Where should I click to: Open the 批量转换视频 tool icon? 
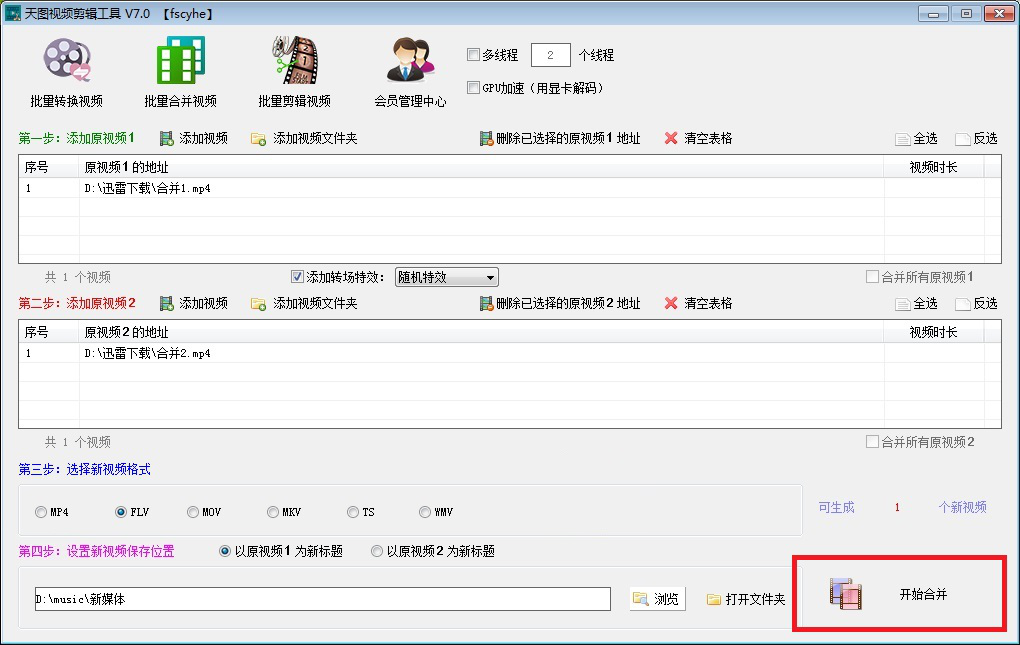[66, 60]
